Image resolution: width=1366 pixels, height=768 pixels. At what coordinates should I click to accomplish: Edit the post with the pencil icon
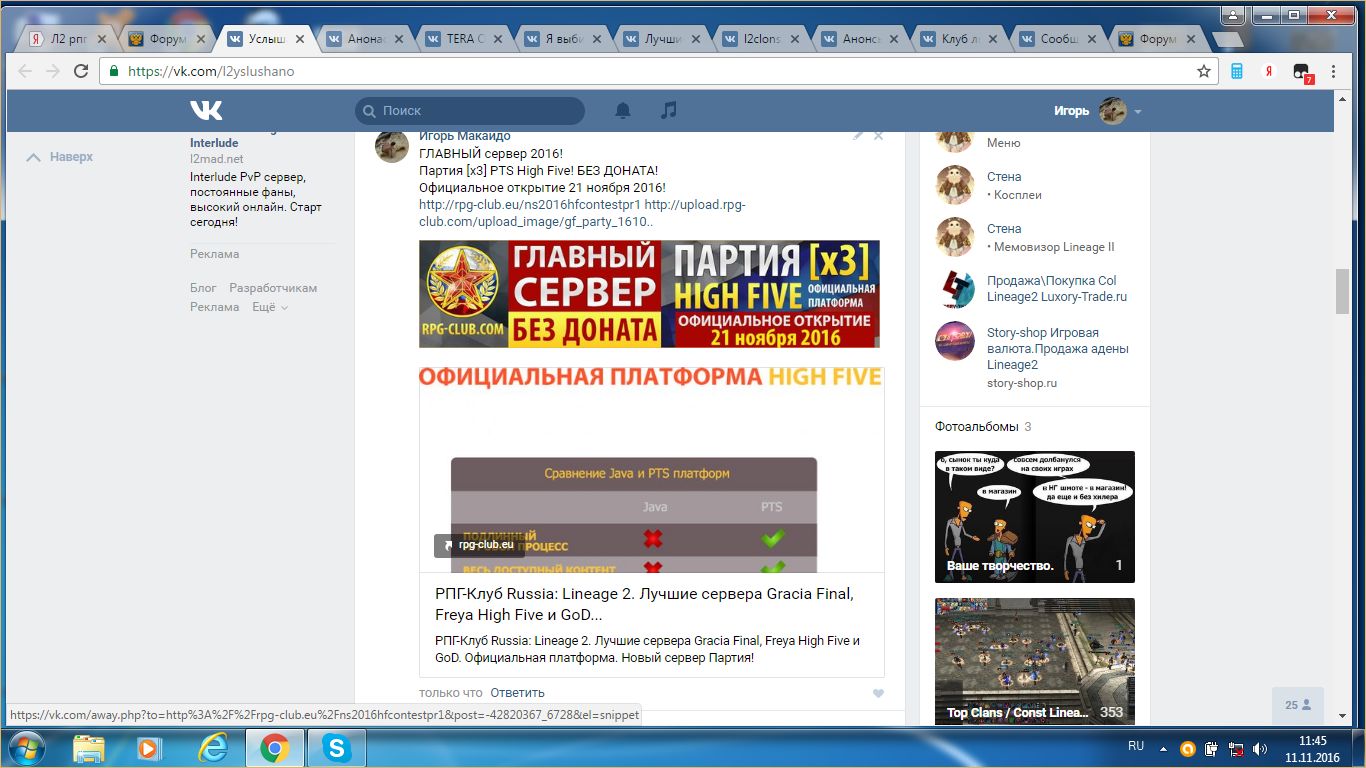coord(858,135)
